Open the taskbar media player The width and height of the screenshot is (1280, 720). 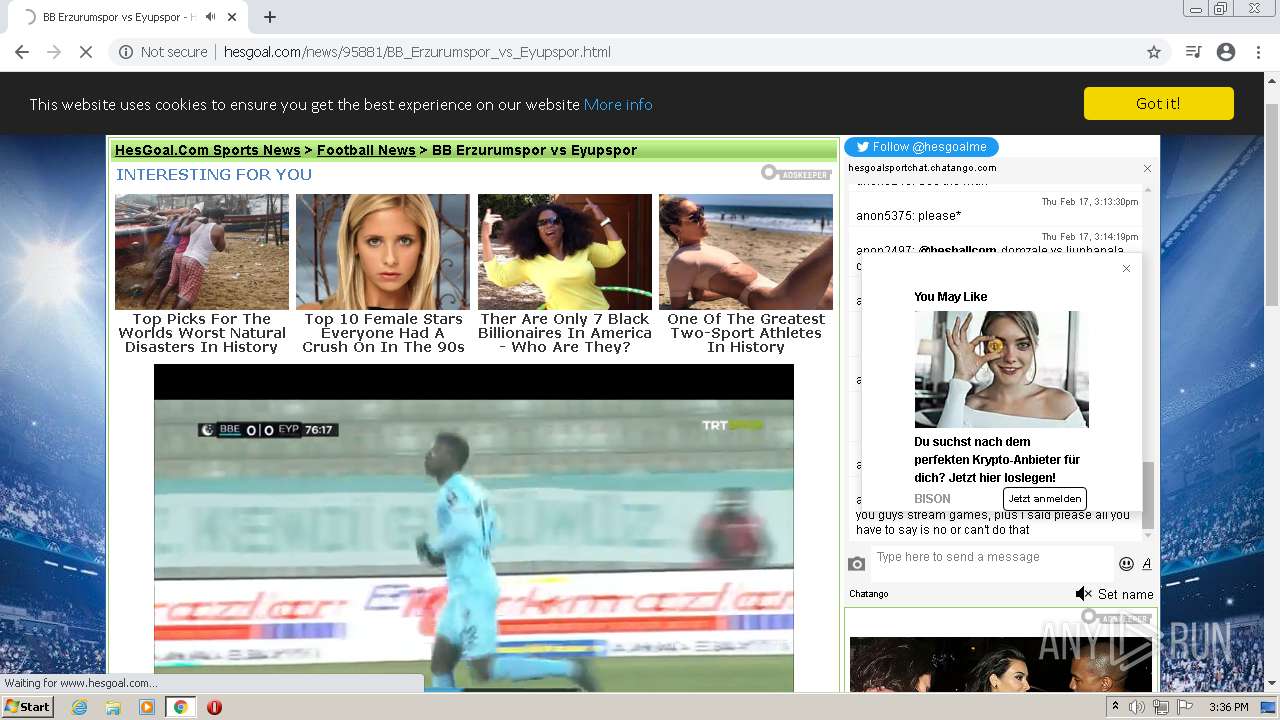pos(147,707)
